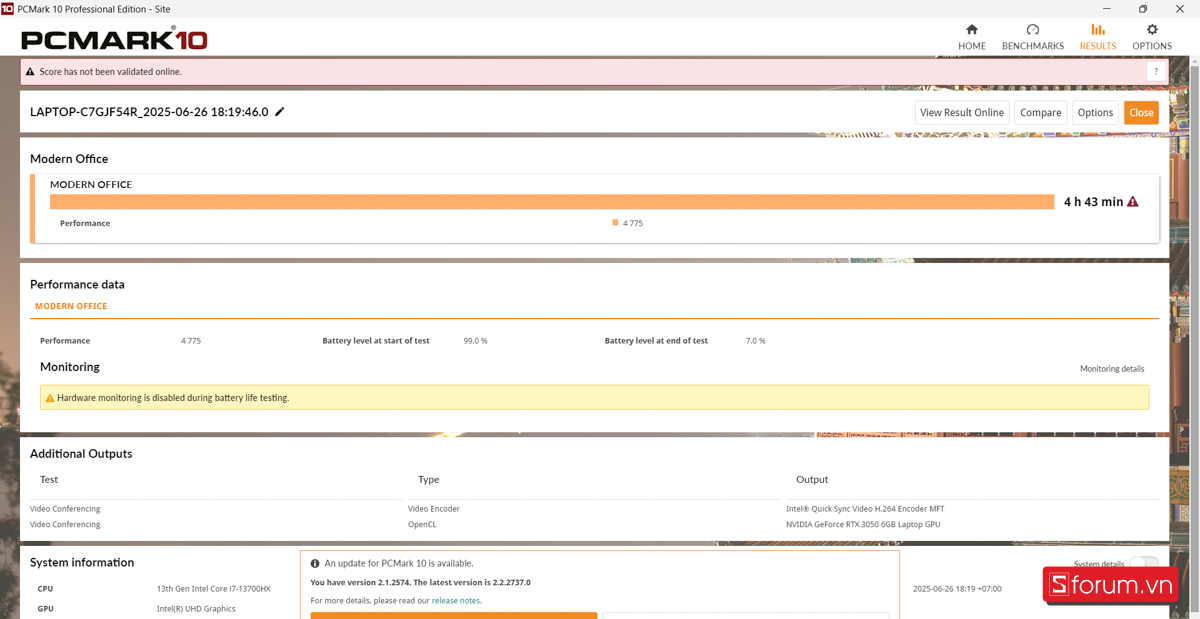
Task: Click the result Options button
Action: coord(1095,113)
